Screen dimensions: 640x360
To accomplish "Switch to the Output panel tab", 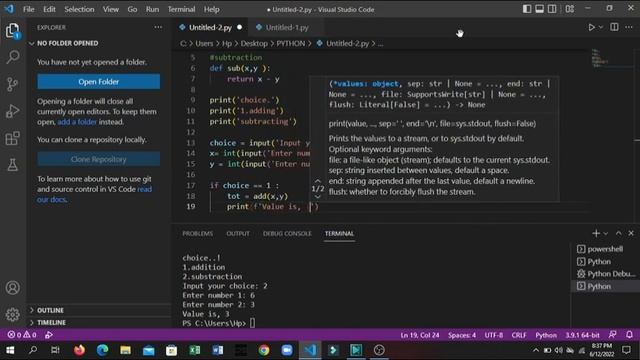I will pos(238,233).
